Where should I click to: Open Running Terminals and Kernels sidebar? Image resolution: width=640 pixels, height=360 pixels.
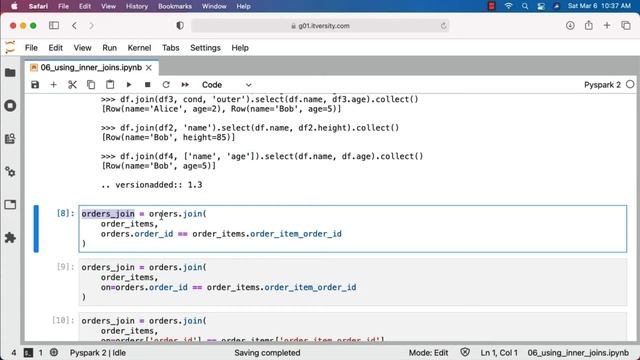click(10, 106)
